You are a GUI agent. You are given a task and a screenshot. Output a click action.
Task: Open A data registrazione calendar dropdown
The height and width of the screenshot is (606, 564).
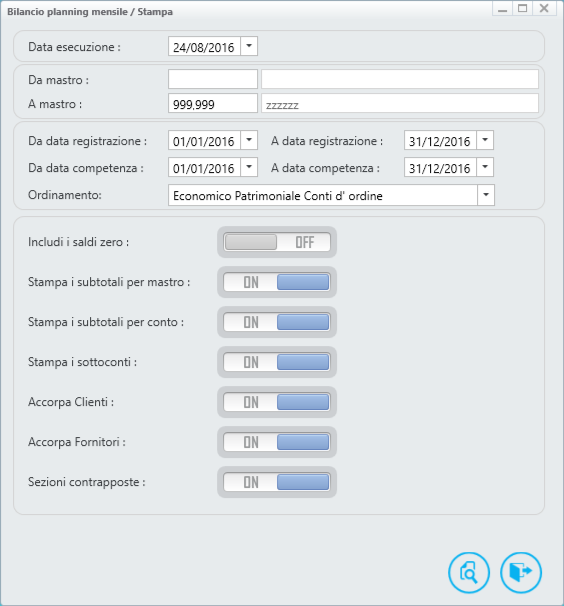[485, 140]
